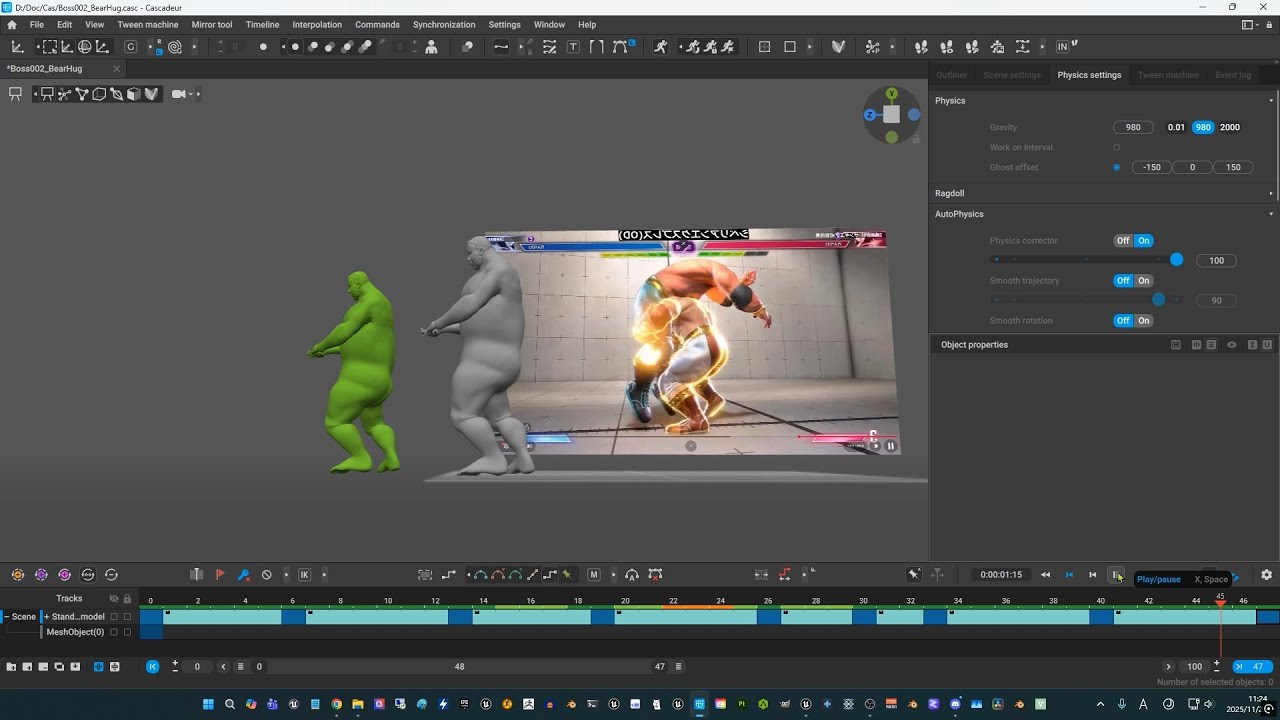Click the M button on timeline toolbar
This screenshot has height=720, width=1280.
coord(594,575)
